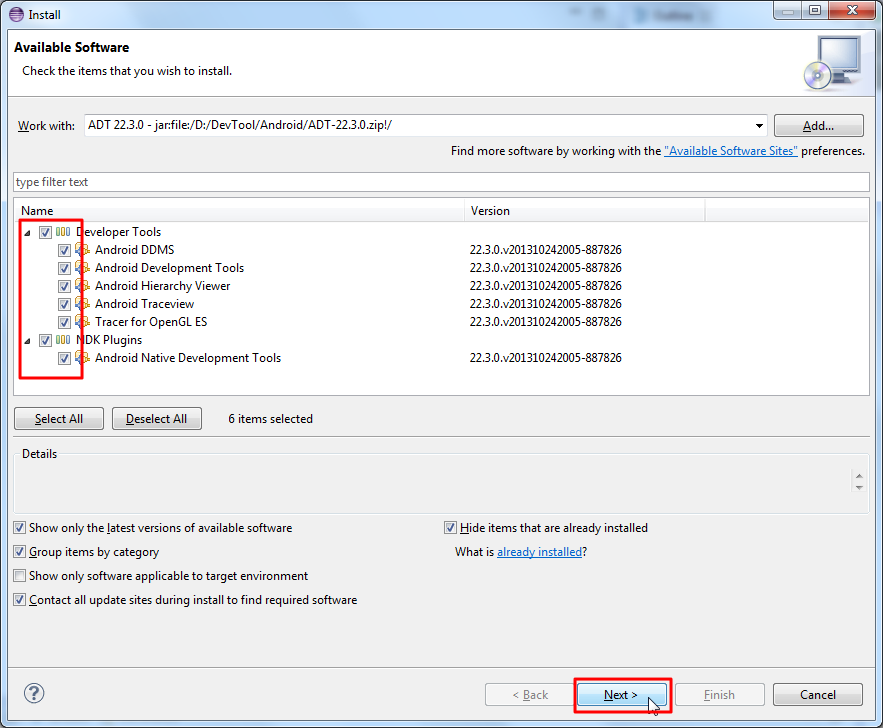
Task: Click the Name column header
Action: [x=241, y=211]
